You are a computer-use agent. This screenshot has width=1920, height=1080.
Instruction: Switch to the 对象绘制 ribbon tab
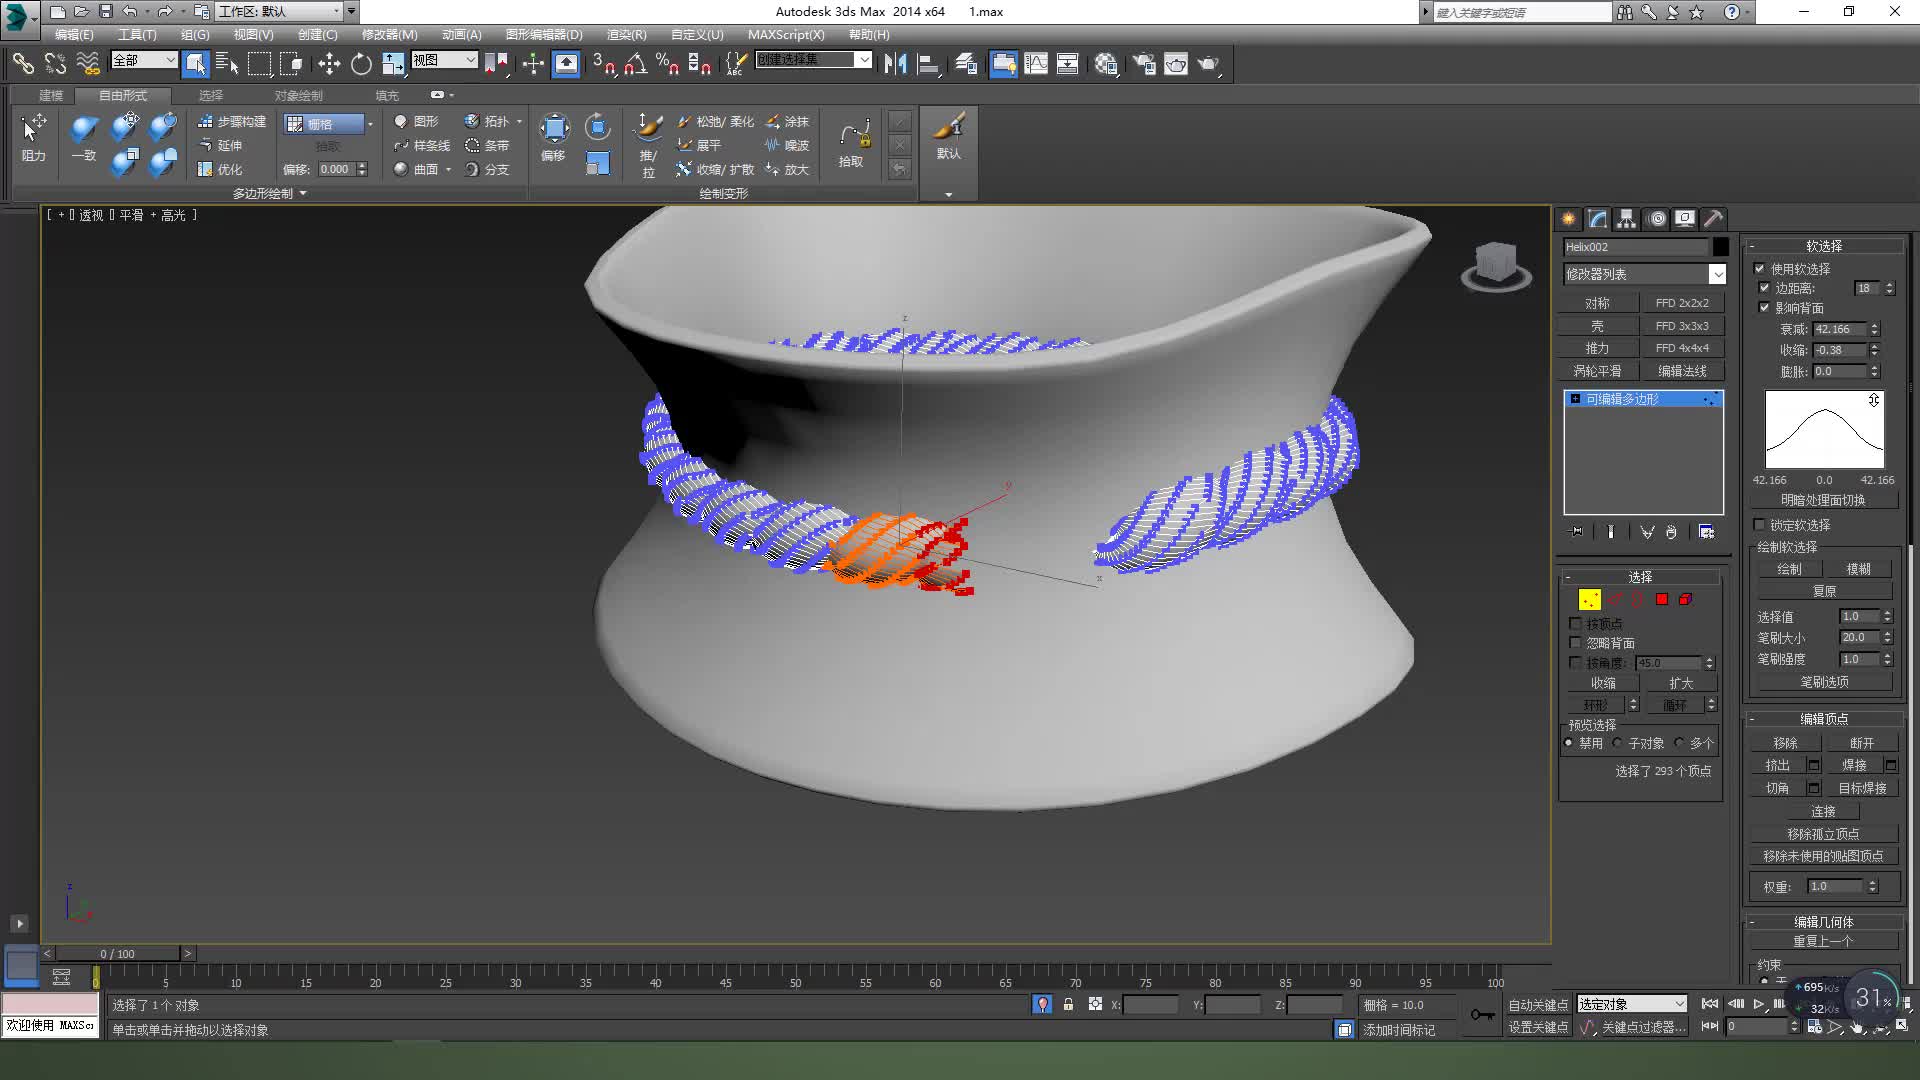(298, 95)
